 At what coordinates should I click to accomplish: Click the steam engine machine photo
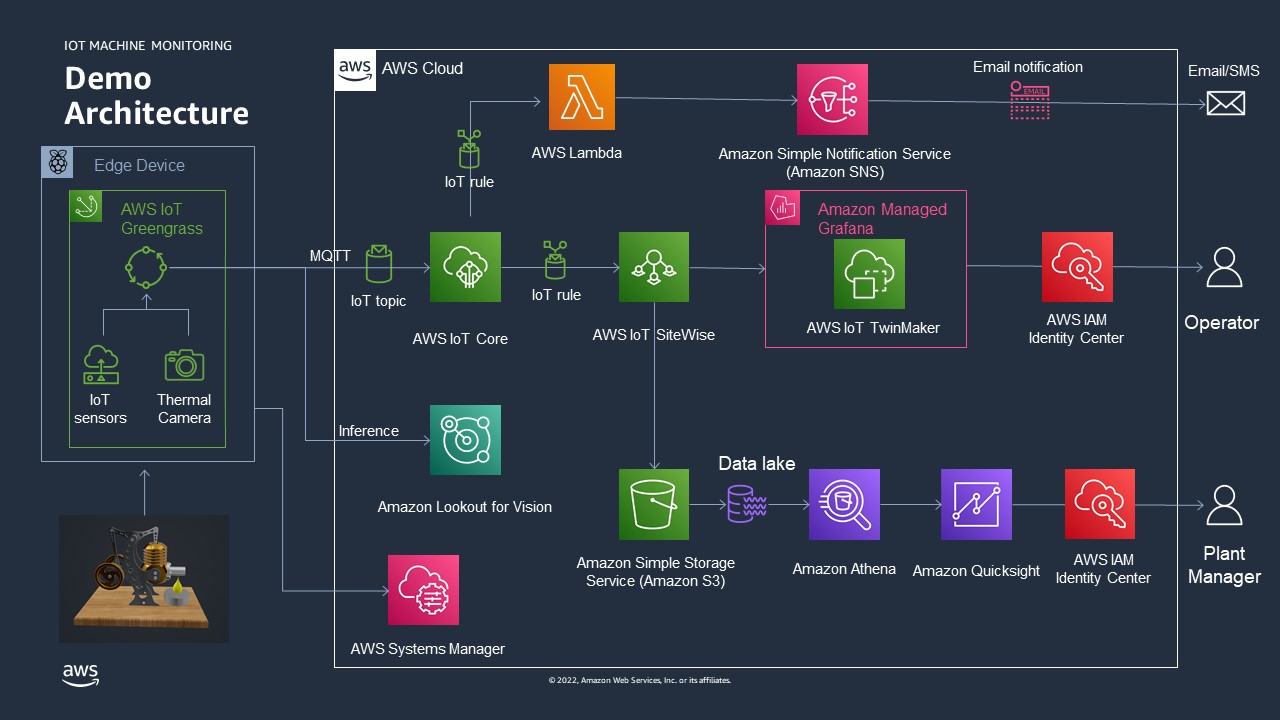pyautogui.click(x=144, y=579)
